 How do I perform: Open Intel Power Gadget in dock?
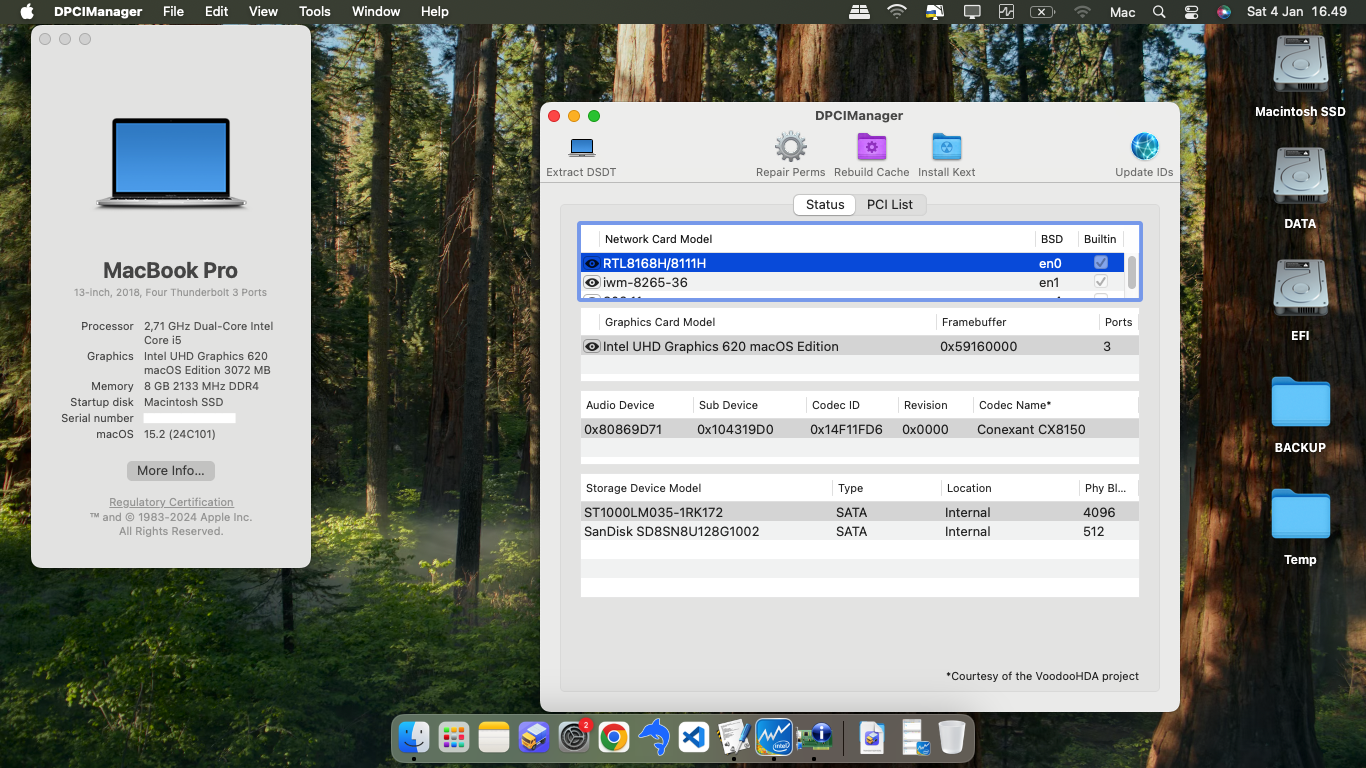pyautogui.click(x=774, y=738)
